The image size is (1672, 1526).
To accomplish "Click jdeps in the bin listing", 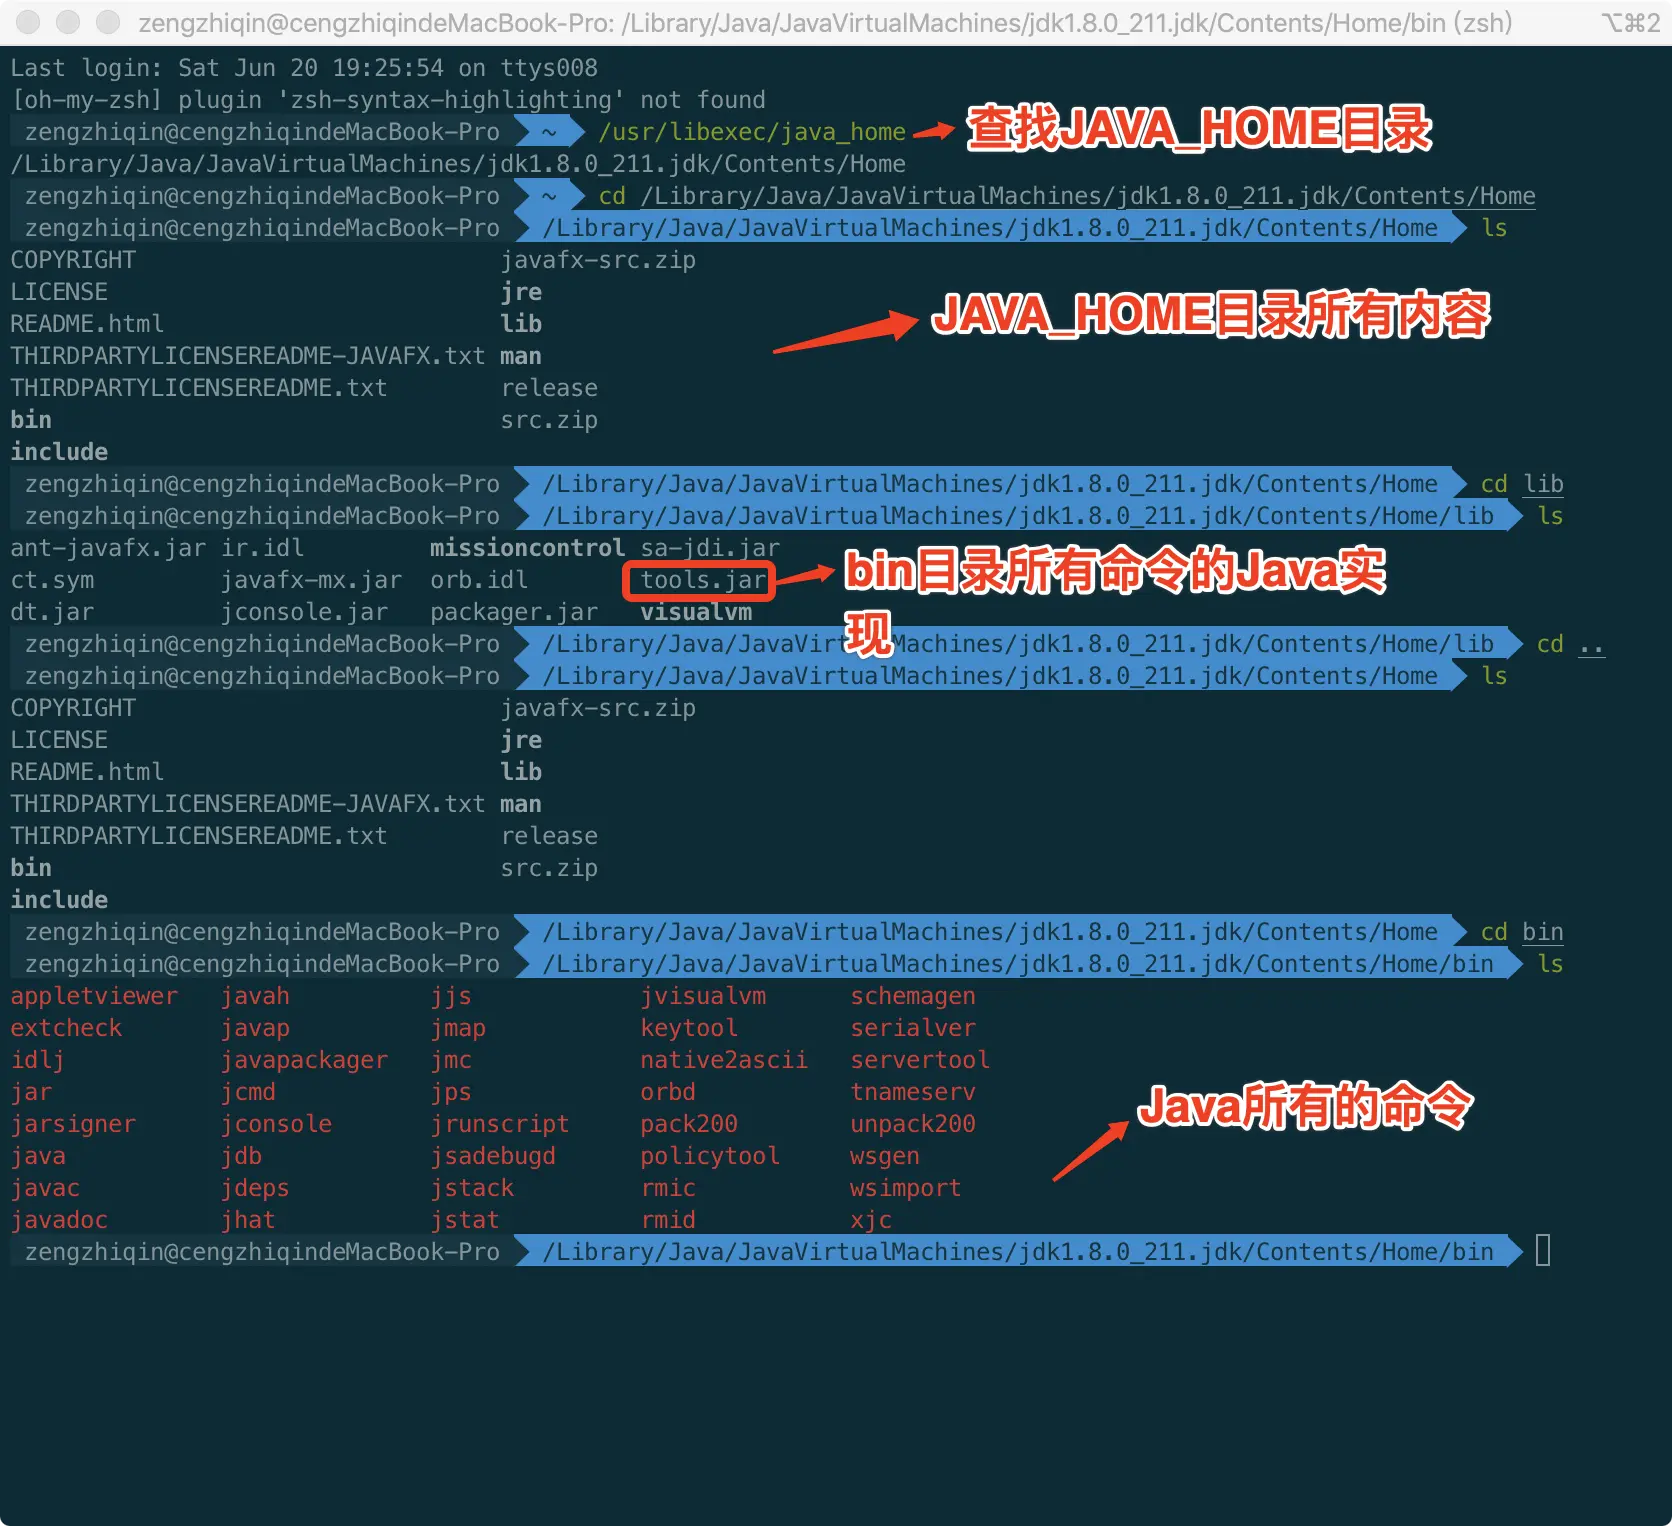I will (255, 1188).
